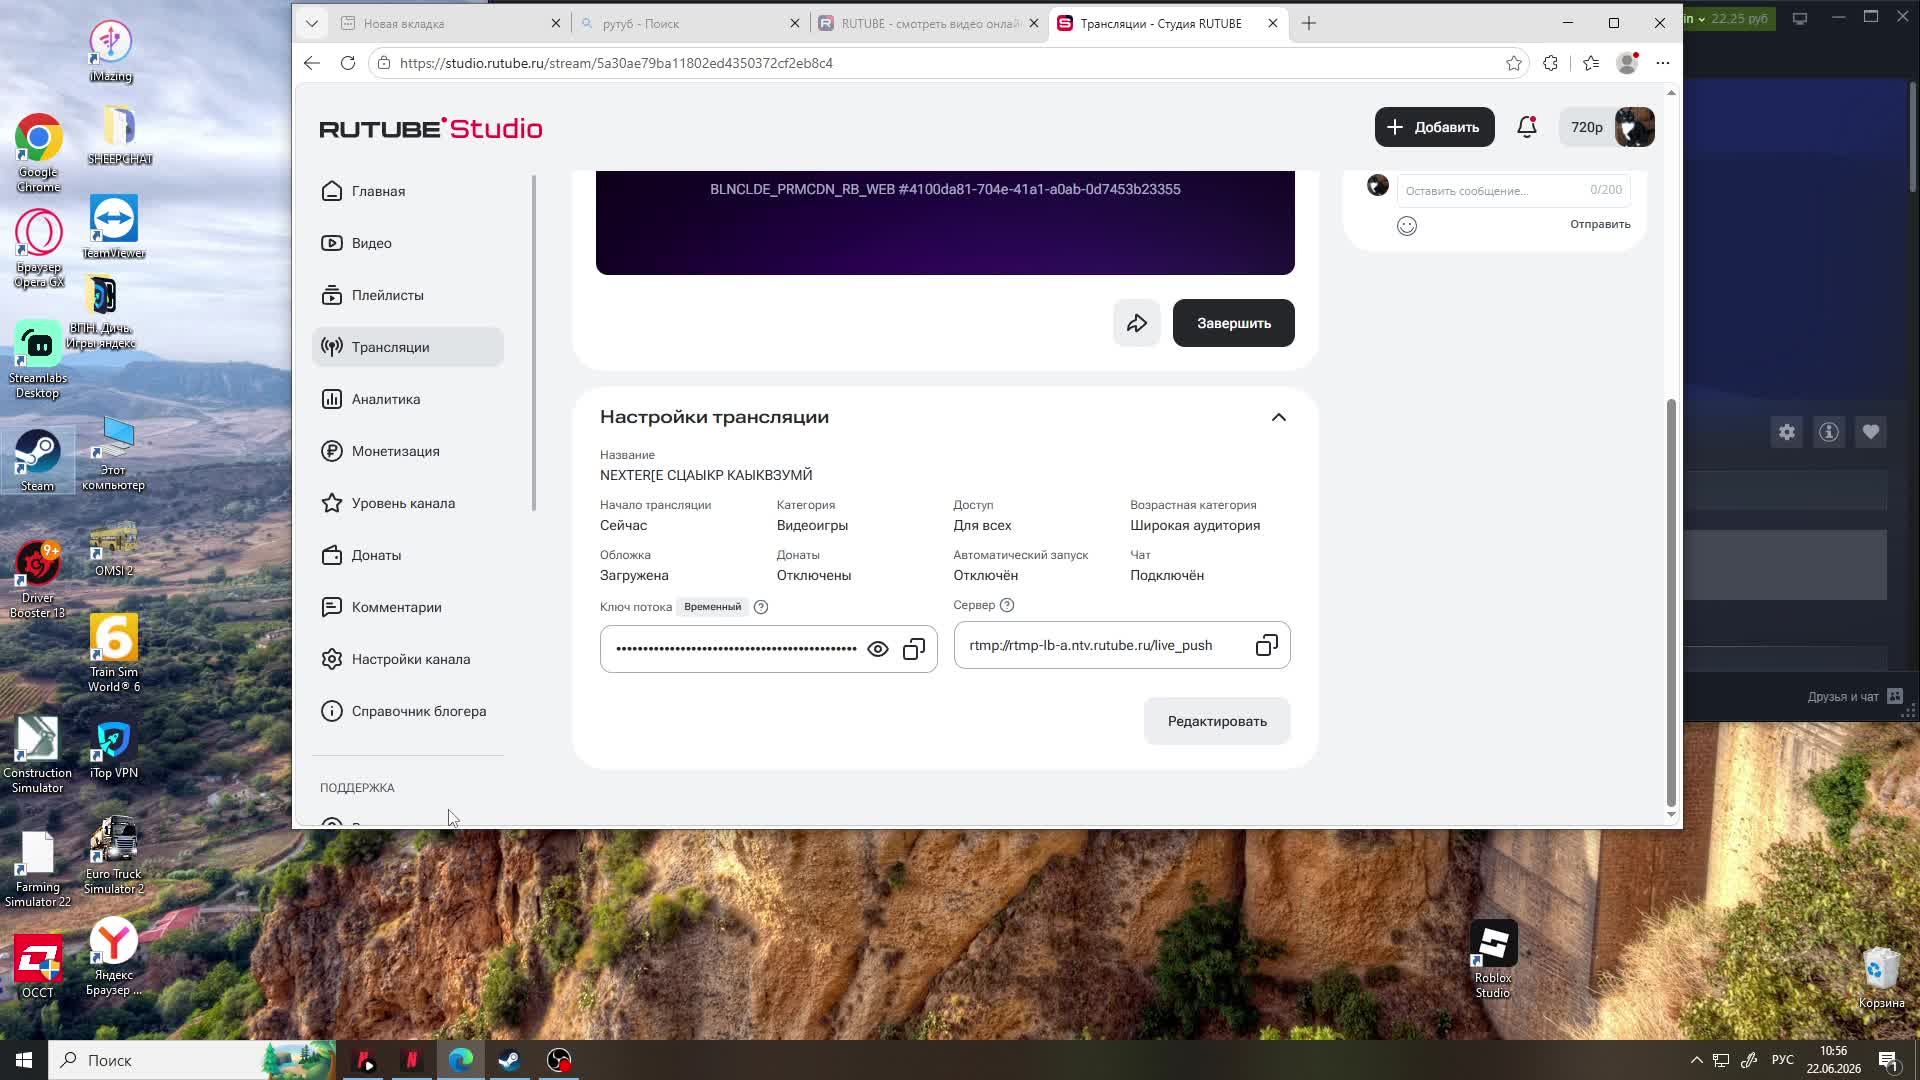The width and height of the screenshot is (1920, 1080).
Task: Copy the stream key to clipboard
Action: tap(914, 649)
